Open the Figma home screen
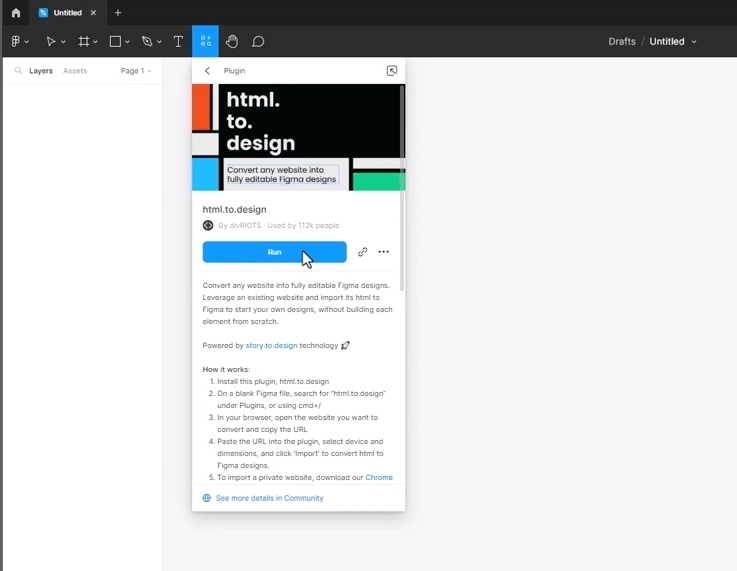The image size is (737, 571). (16, 13)
